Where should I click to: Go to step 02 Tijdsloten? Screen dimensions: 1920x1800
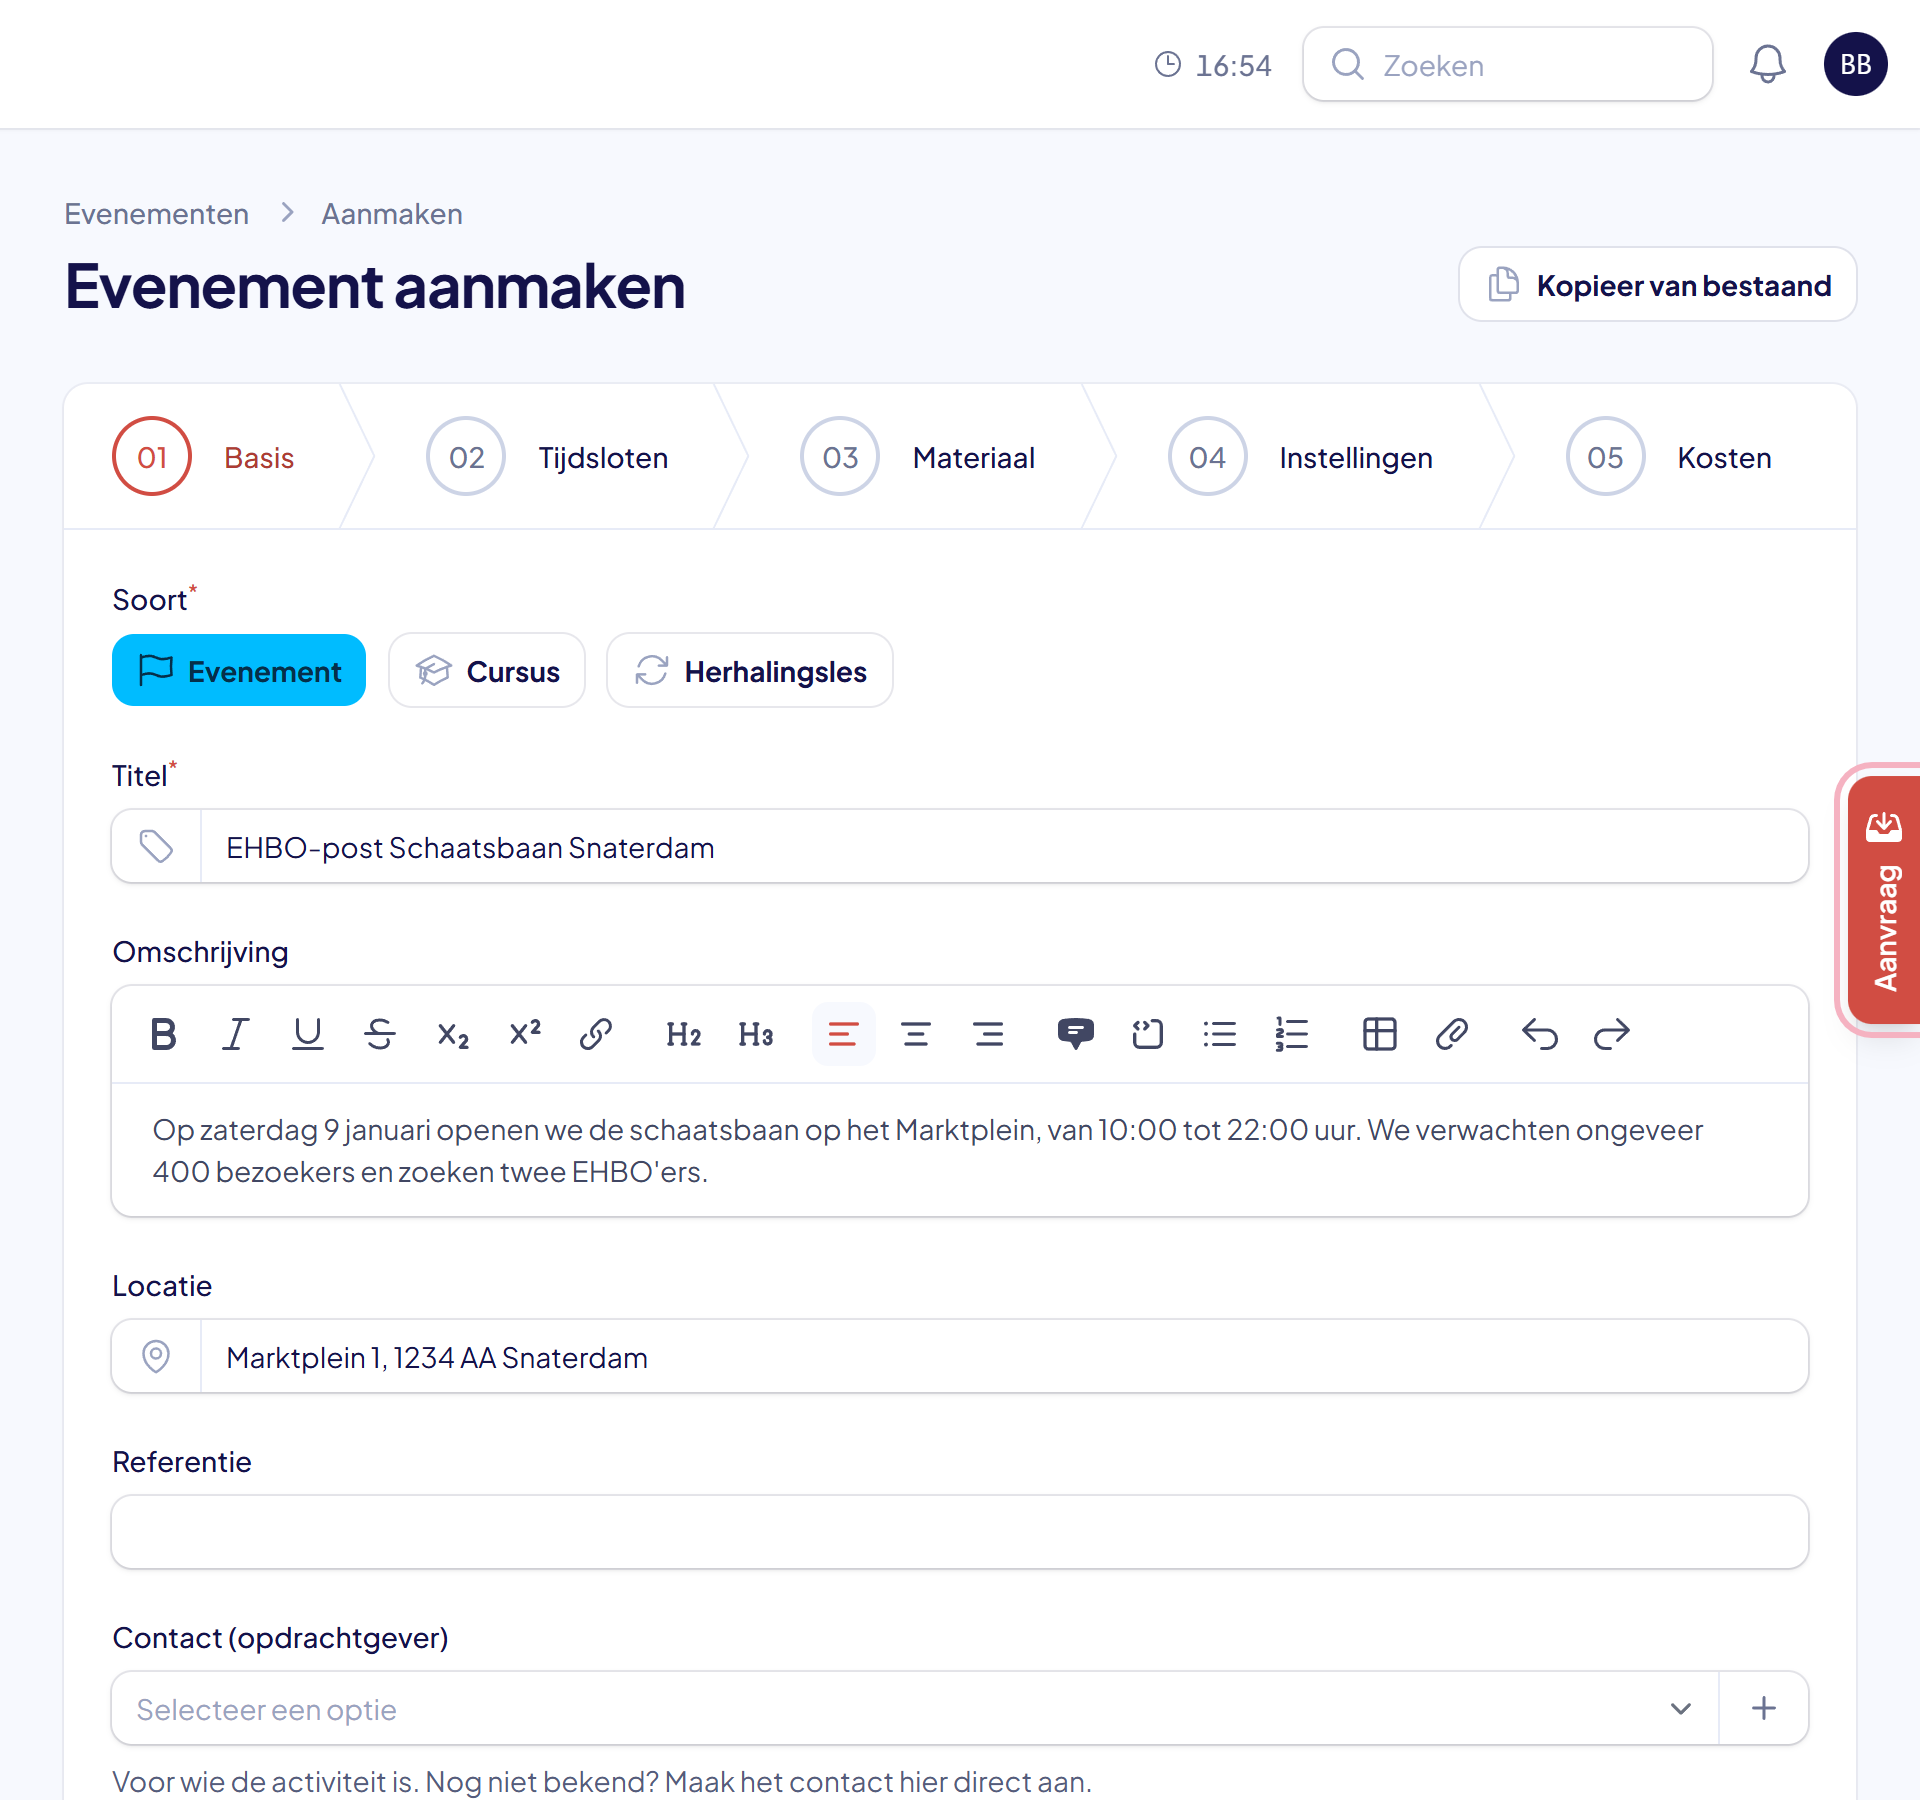pos(547,457)
